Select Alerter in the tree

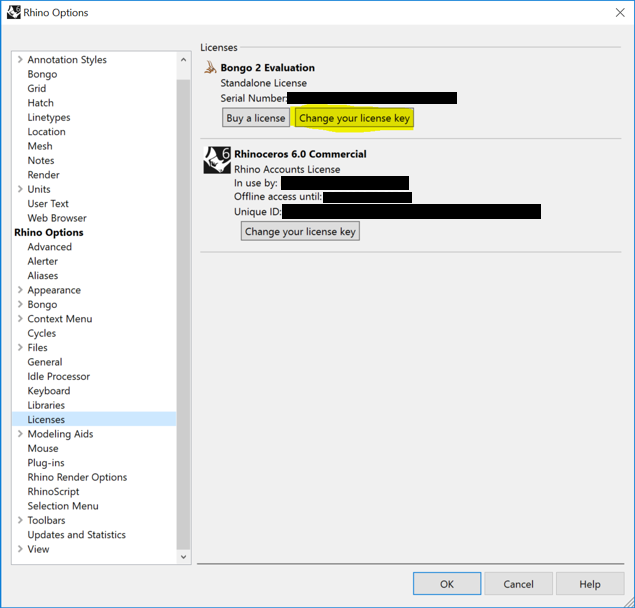(x=43, y=261)
